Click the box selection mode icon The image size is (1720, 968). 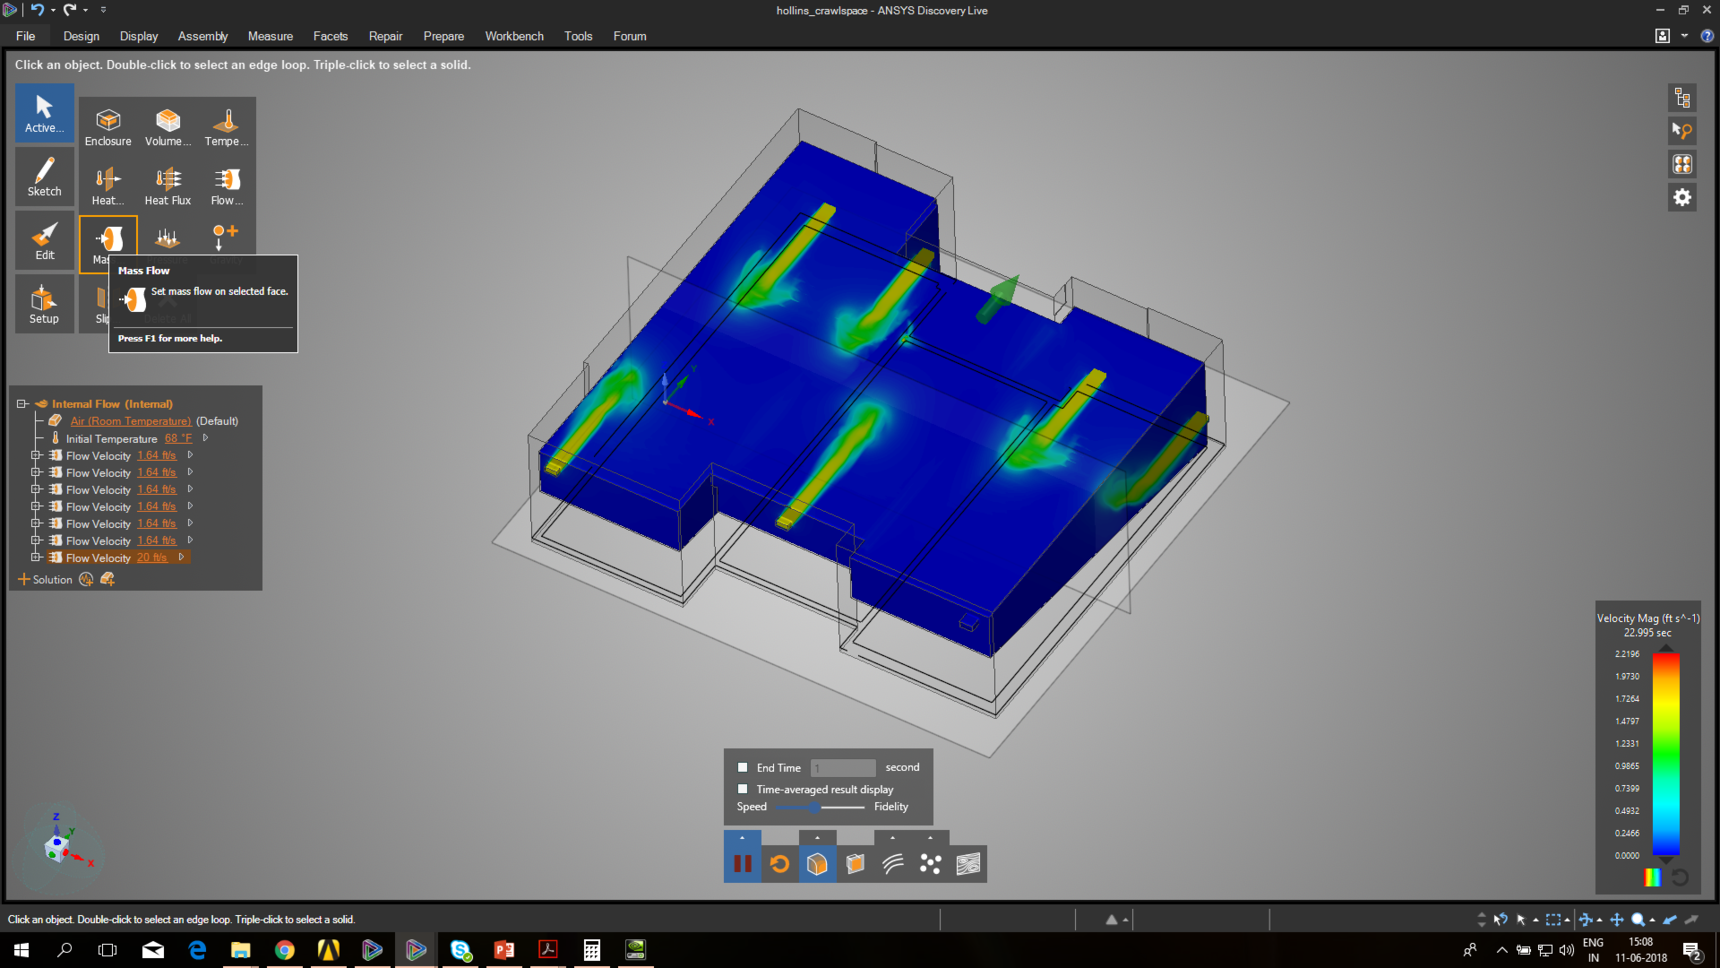(1553, 919)
